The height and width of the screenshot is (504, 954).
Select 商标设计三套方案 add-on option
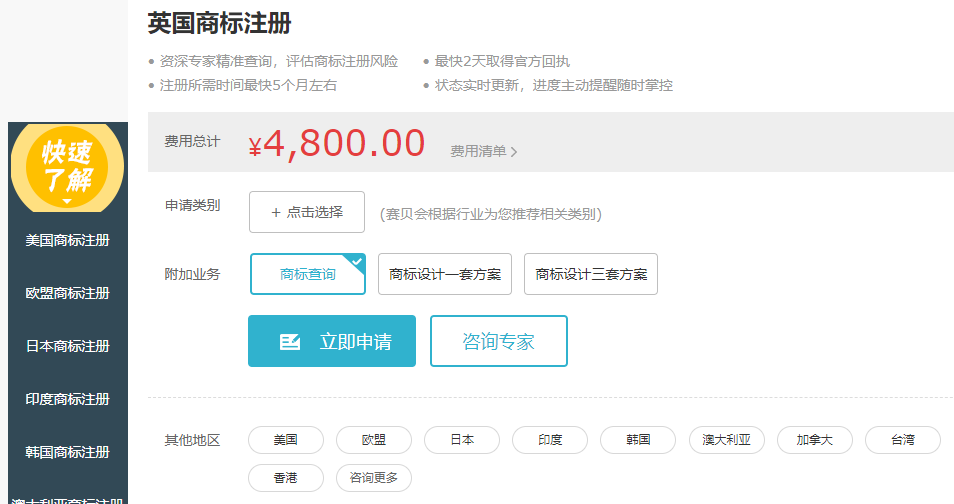tap(591, 274)
